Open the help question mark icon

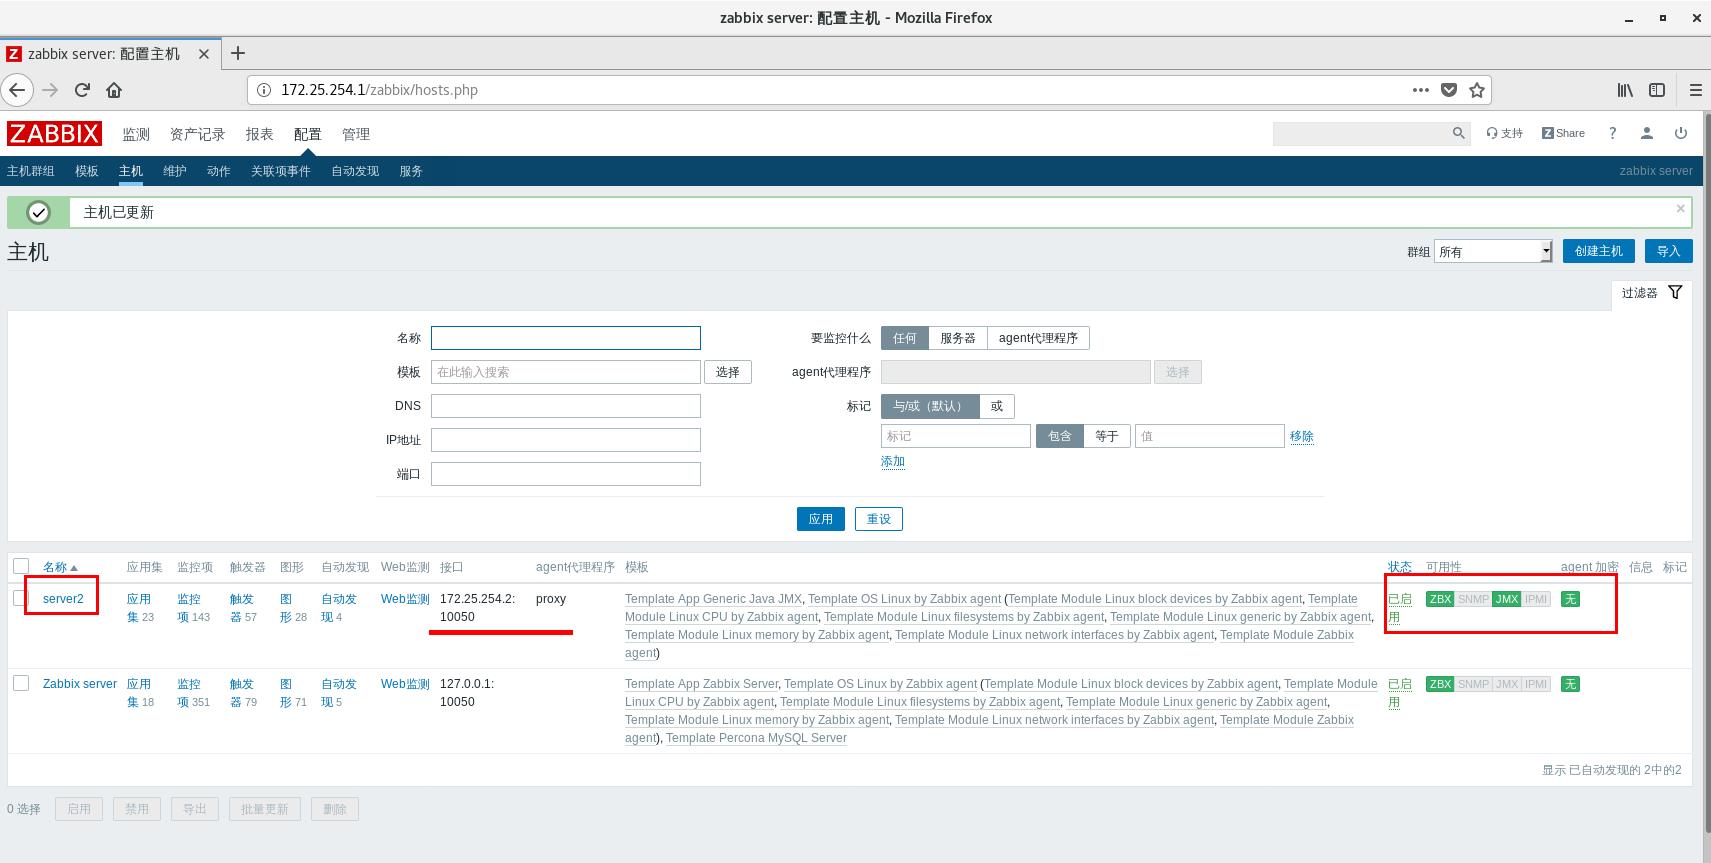click(x=1612, y=133)
